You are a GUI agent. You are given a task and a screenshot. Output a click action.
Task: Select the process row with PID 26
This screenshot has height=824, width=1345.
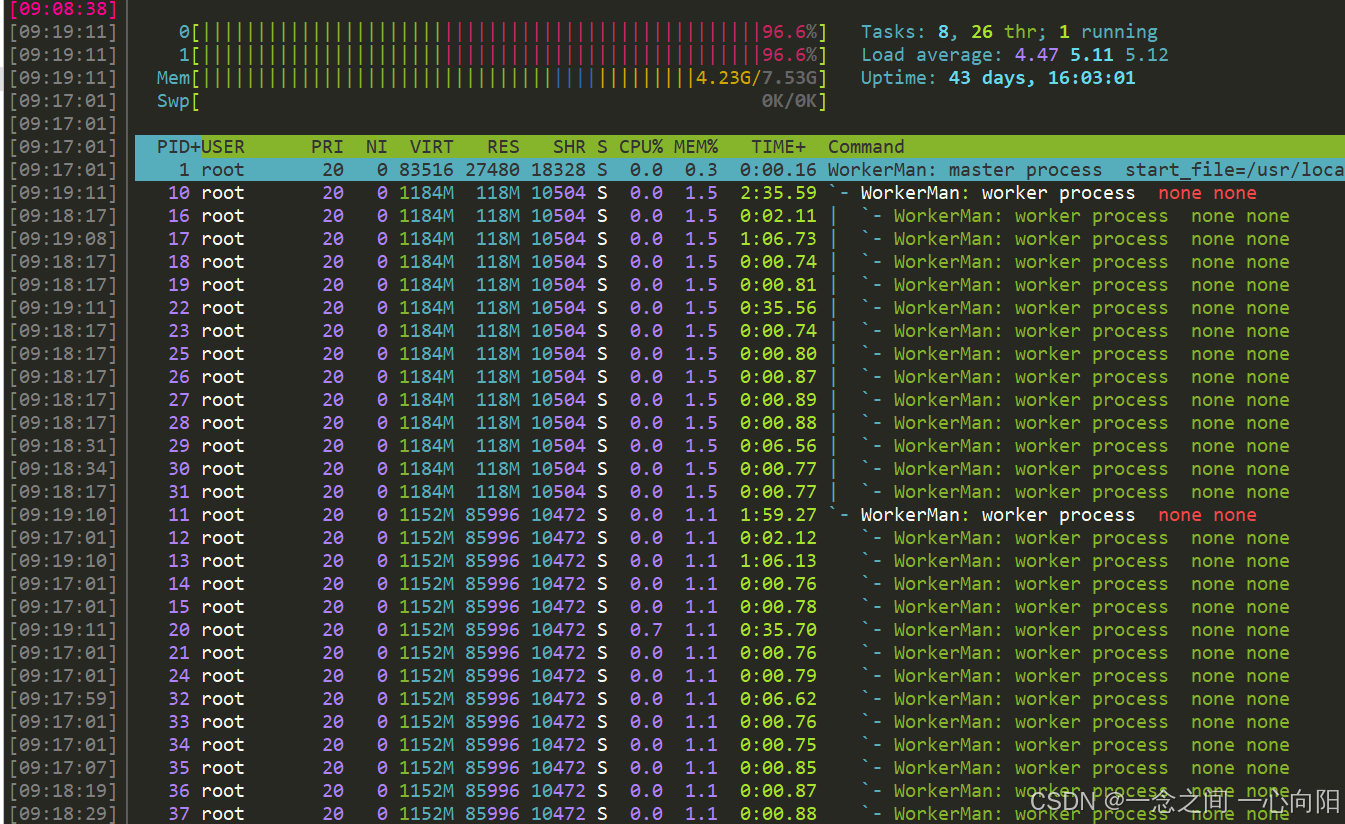(x=740, y=377)
